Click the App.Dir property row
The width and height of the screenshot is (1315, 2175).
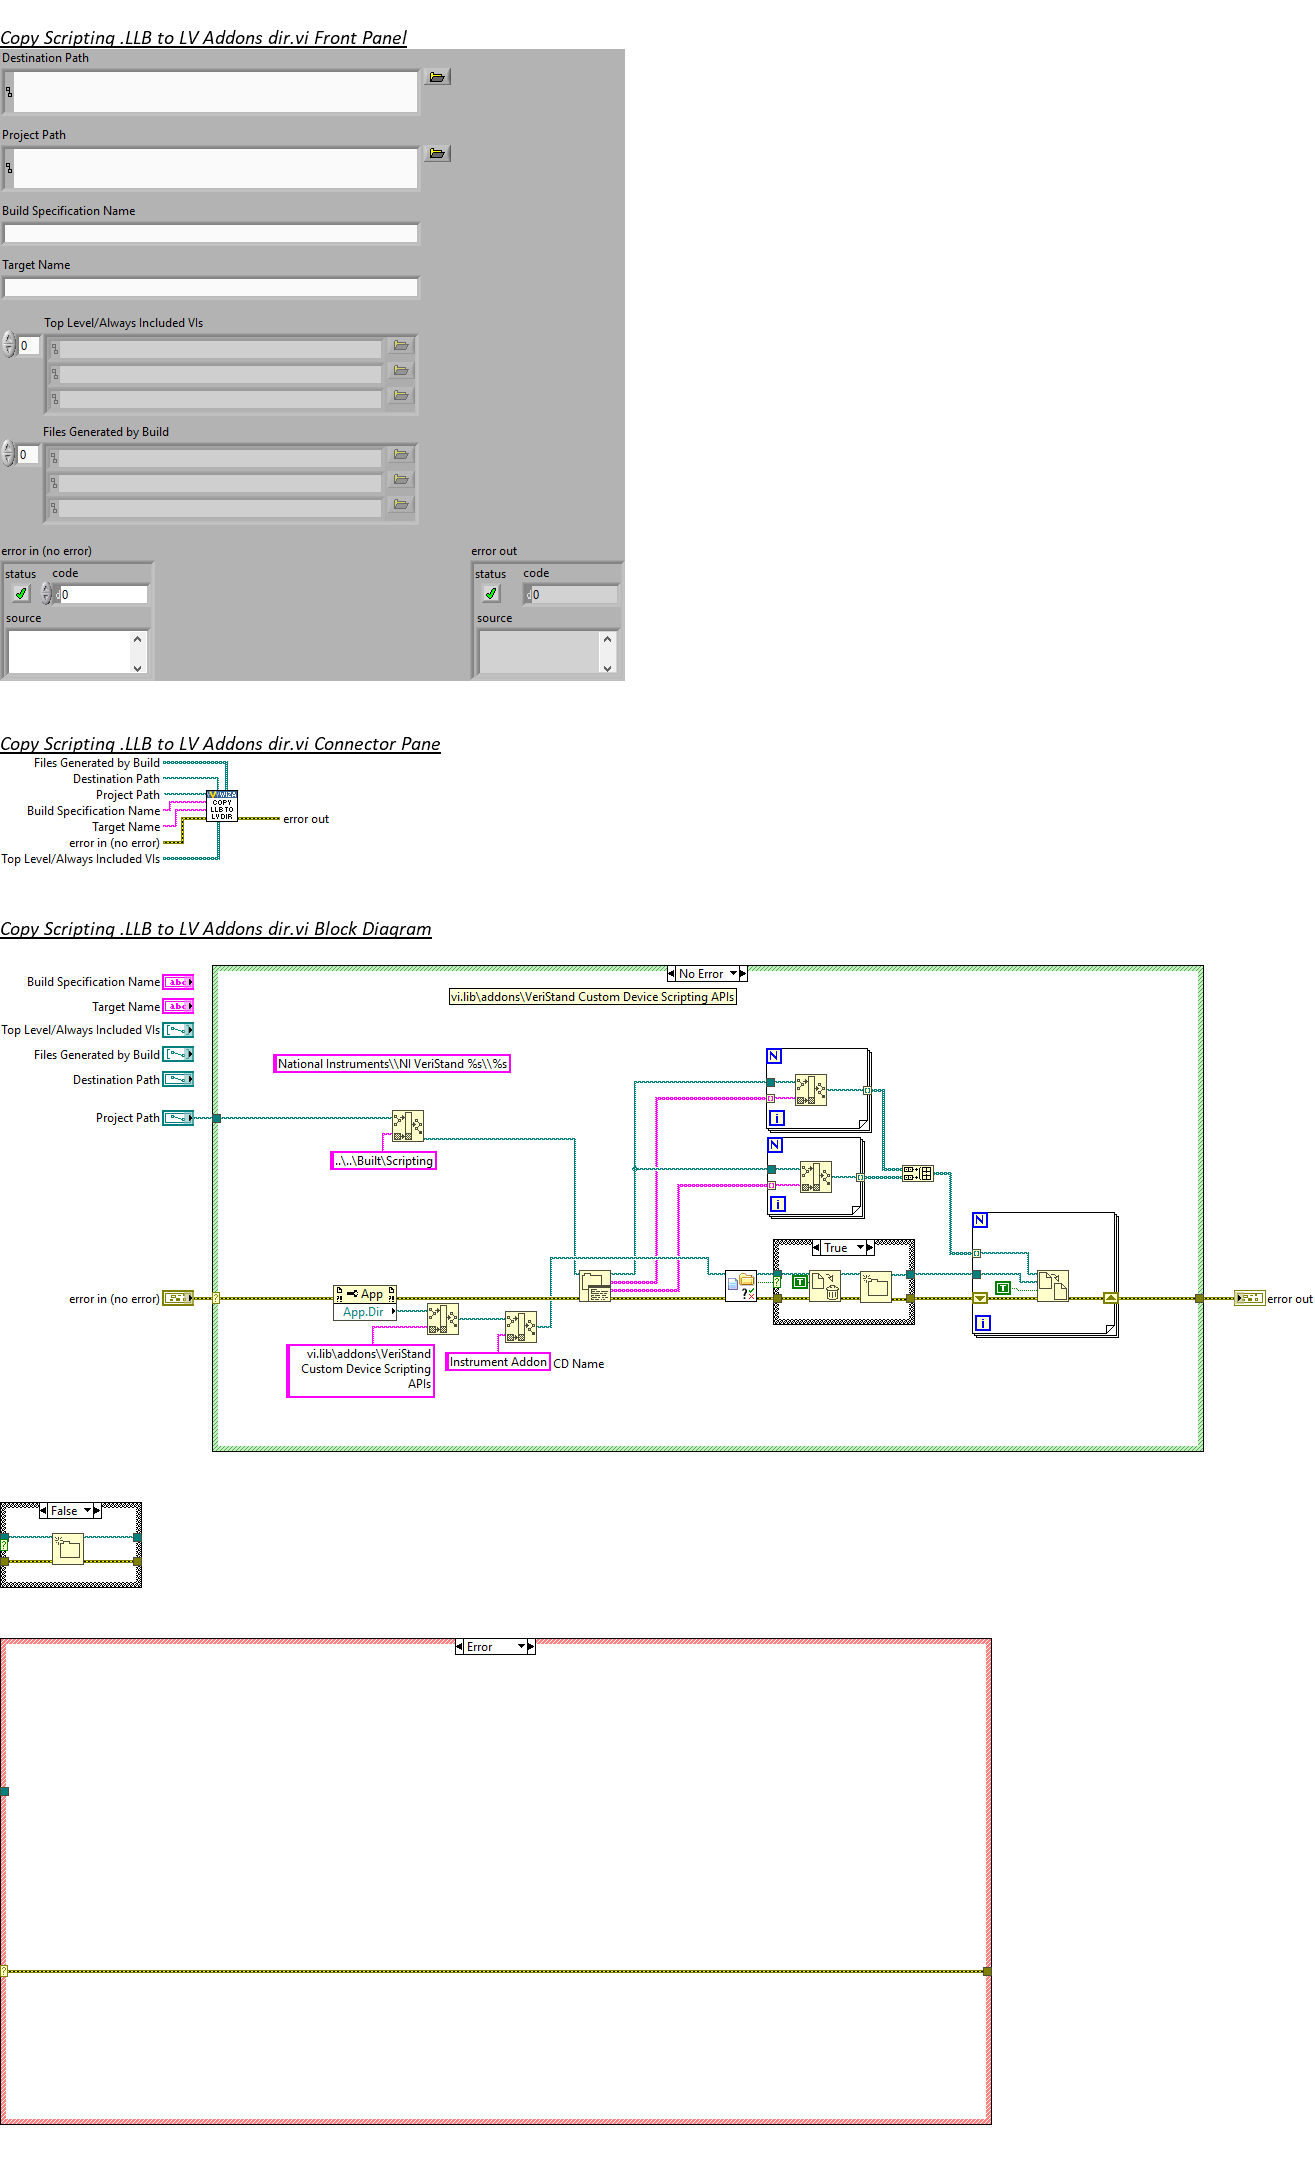tap(365, 1311)
